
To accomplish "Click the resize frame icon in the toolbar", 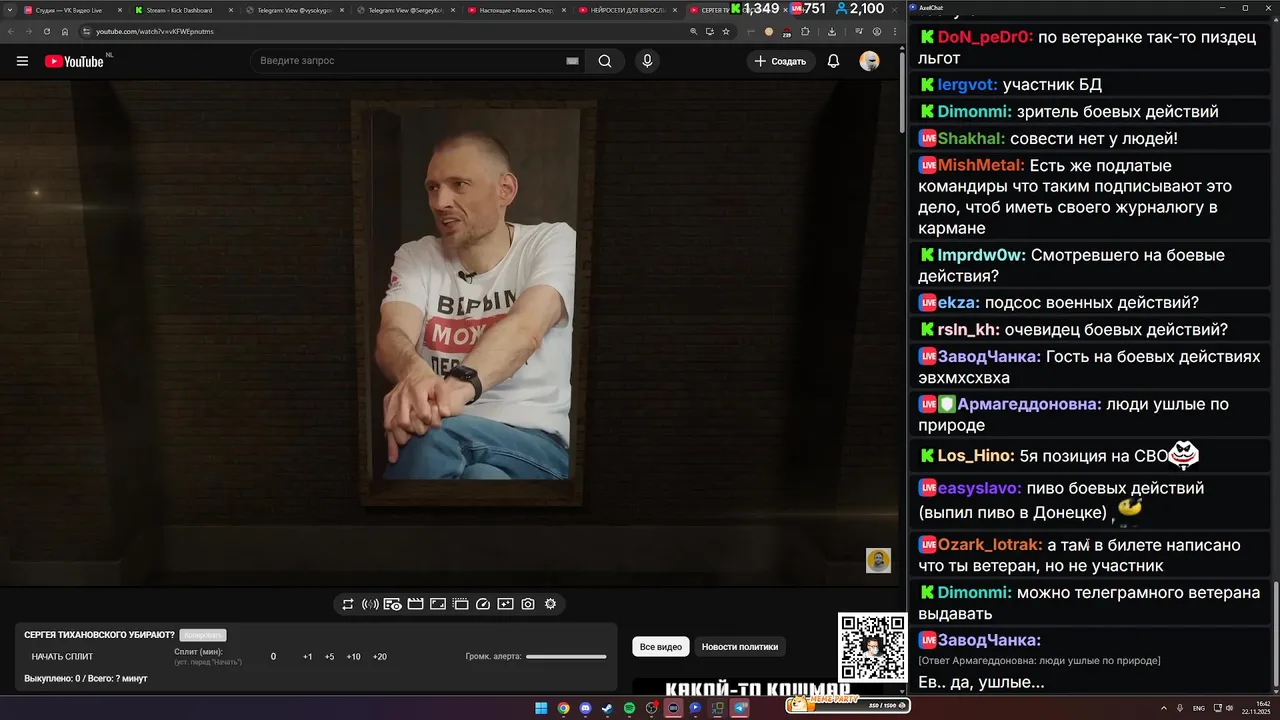I will coord(438,604).
